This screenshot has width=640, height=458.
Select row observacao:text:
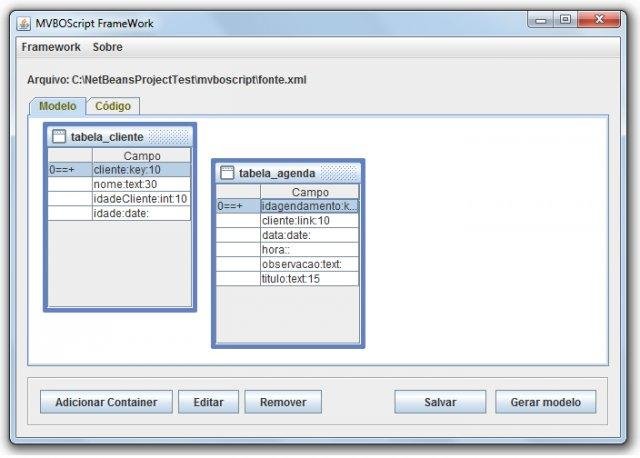coord(287,264)
